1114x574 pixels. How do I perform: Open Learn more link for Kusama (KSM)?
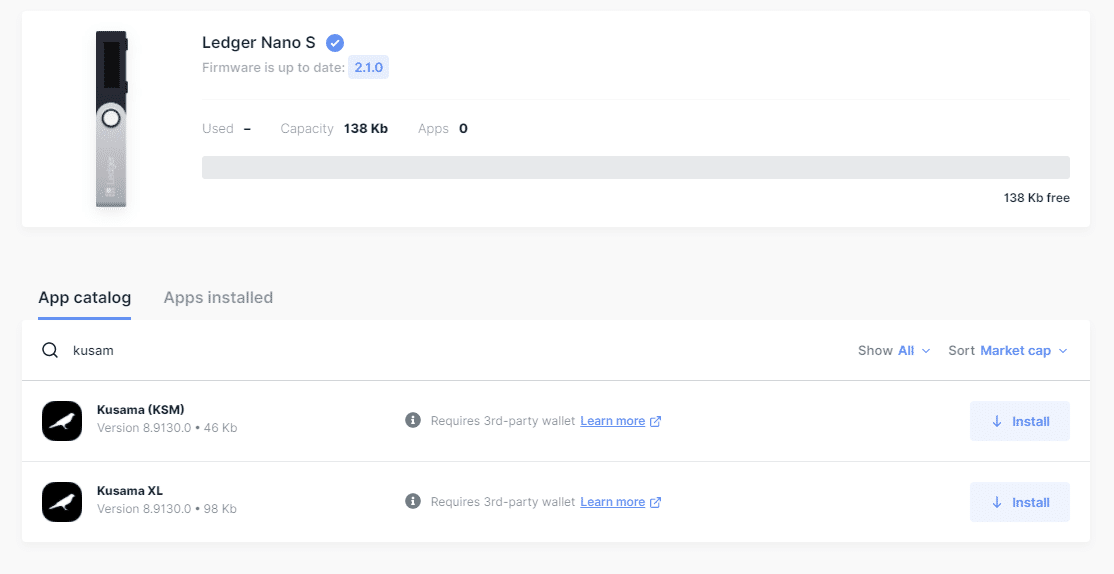(612, 421)
